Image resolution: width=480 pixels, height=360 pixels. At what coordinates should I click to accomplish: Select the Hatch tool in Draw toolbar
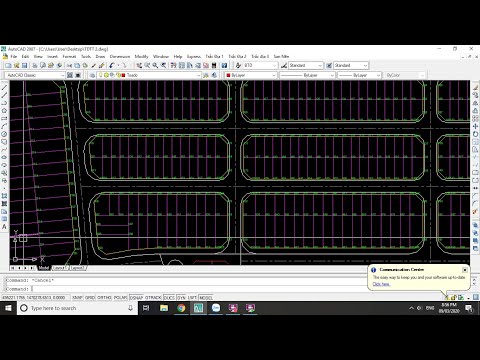click(x=4, y=196)
